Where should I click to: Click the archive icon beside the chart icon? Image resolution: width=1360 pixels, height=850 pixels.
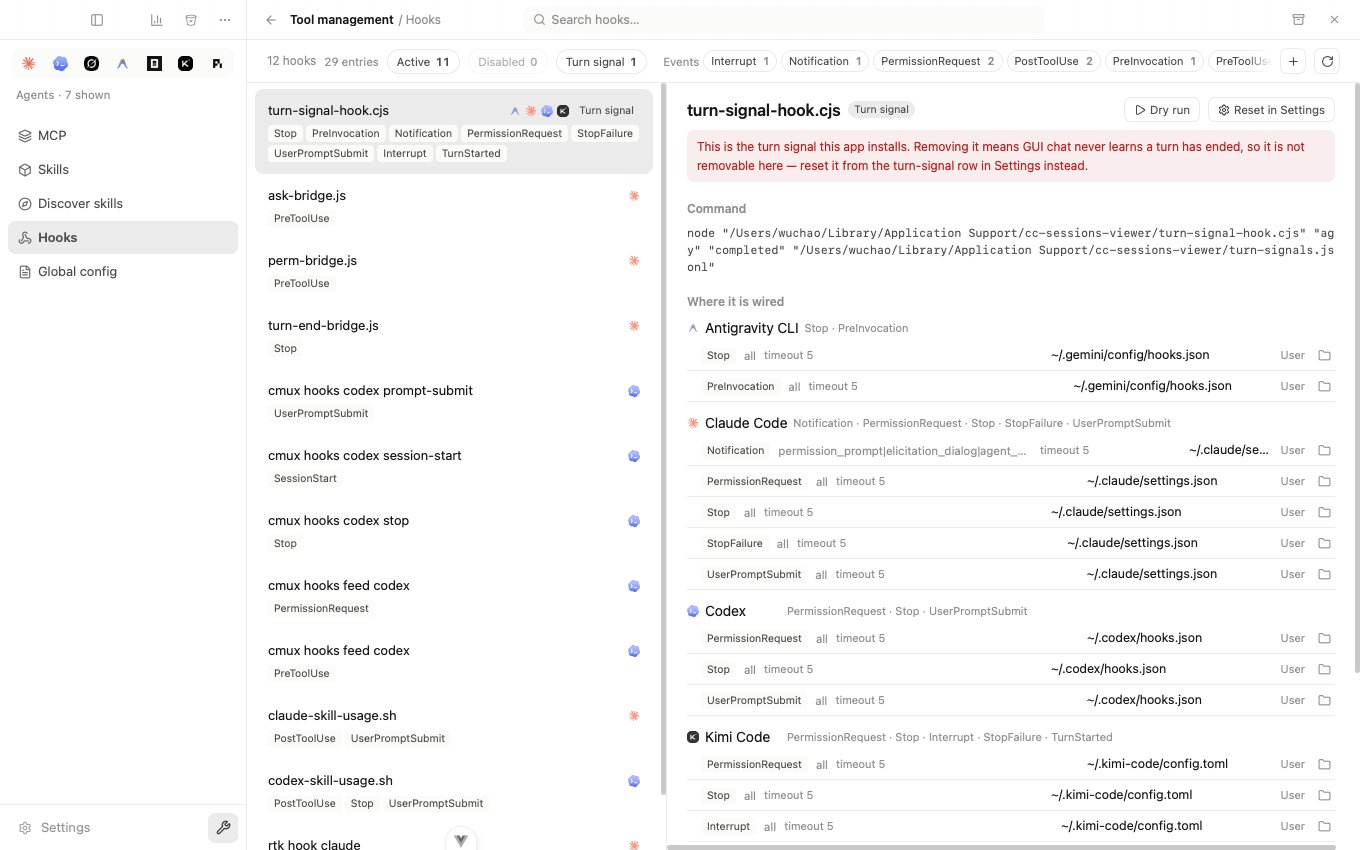pos(191,20)
